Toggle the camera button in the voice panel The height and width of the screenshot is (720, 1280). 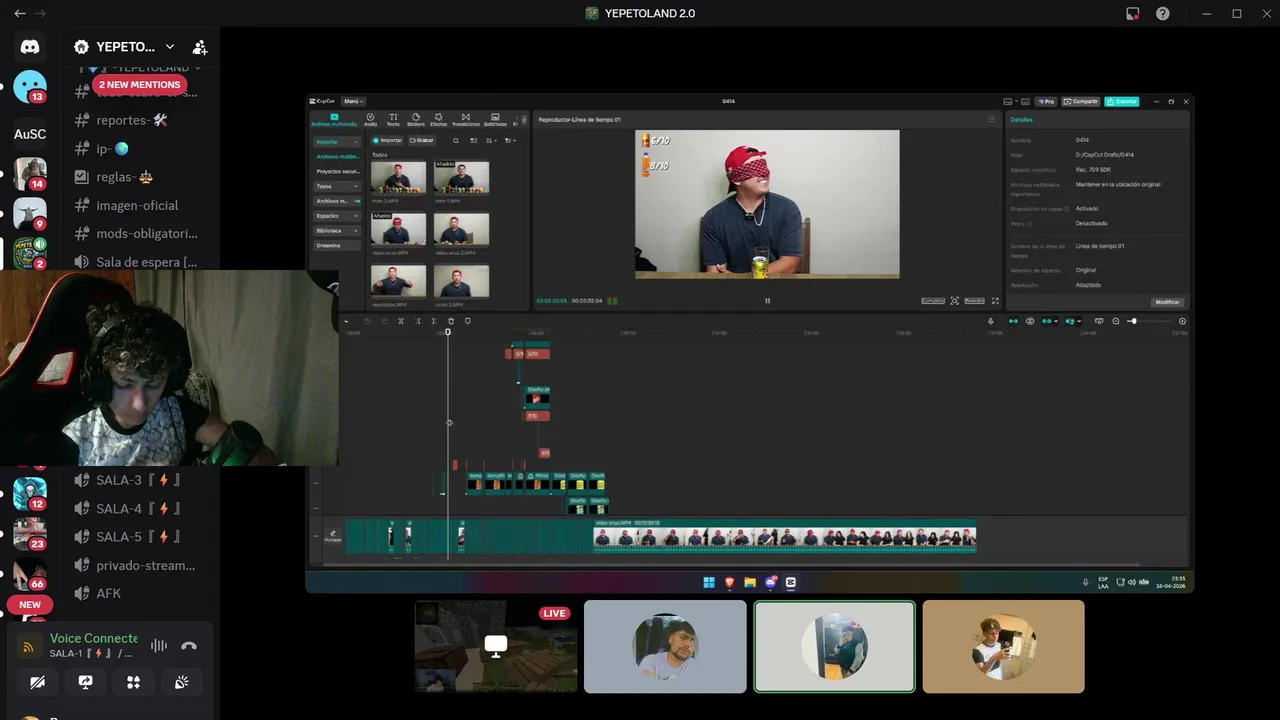(x=37, y=682)
